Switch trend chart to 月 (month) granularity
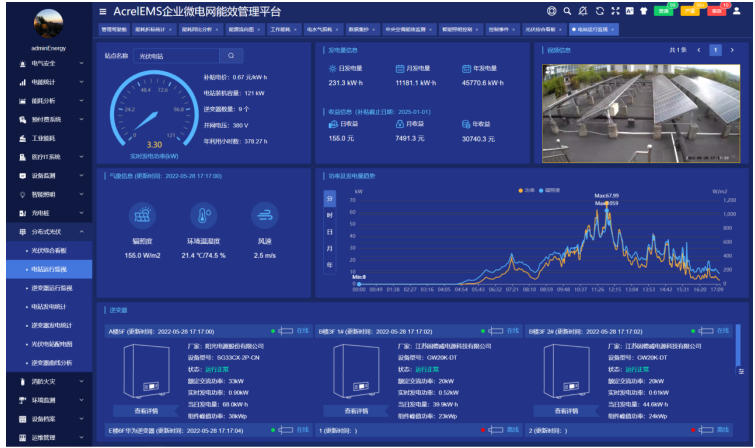 click(330, 249)
